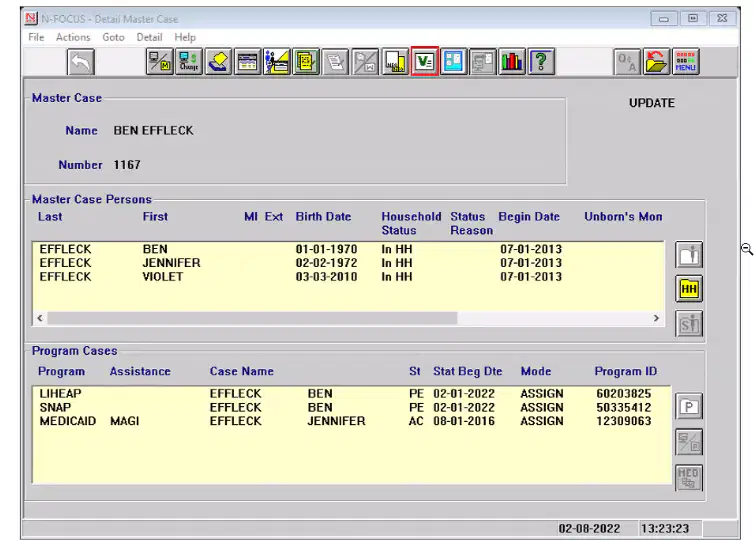Click Program ID 12309063
Viewport: 754px width, 541px height.
pyautogui.click(x=624, y=421)
